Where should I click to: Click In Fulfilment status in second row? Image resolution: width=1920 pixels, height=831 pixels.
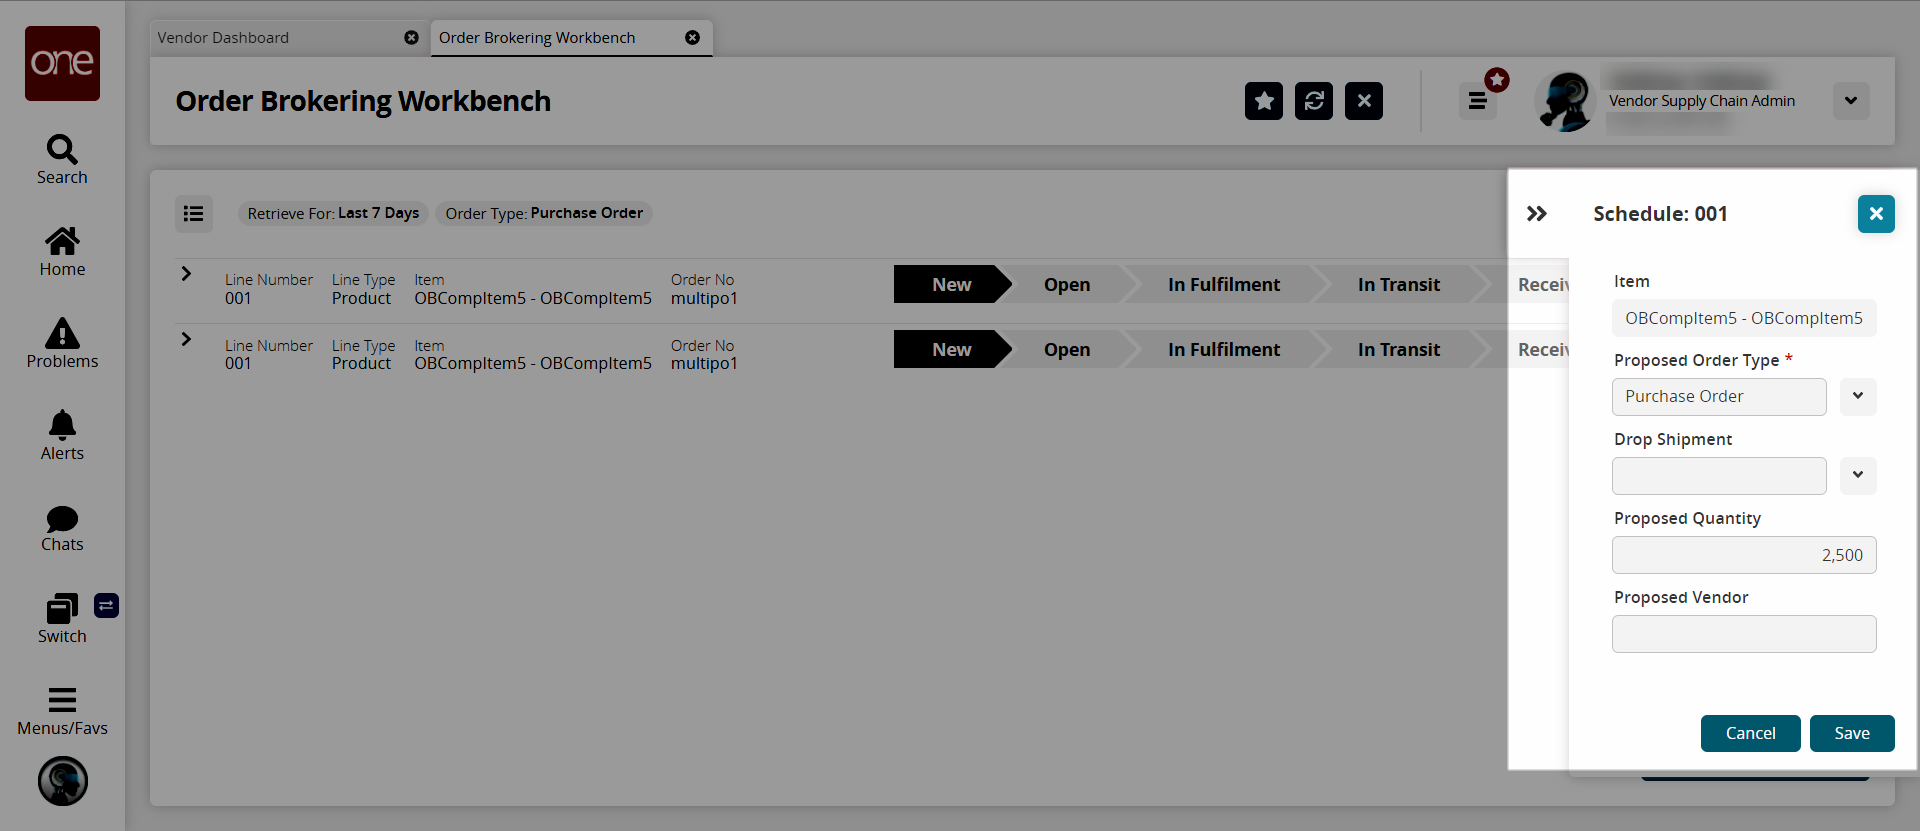coord(1224,350)
